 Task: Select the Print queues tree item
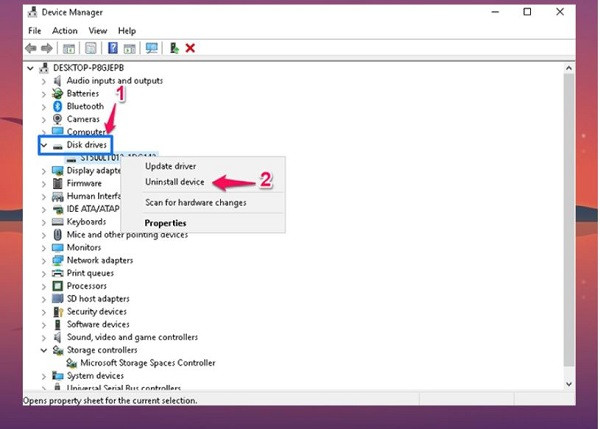pos(90,273)
